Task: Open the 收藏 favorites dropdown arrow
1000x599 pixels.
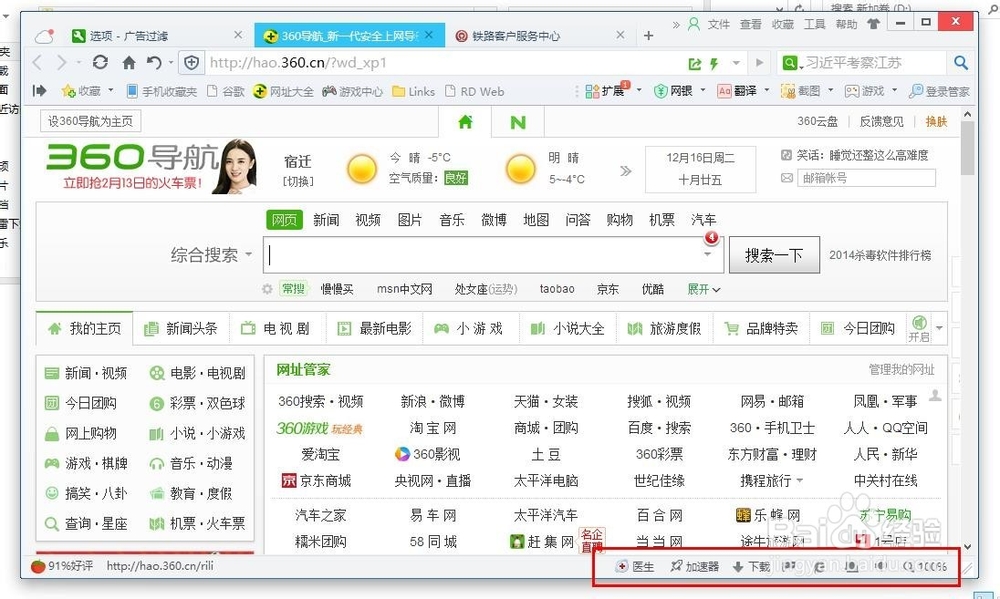Action: (110, 90)
